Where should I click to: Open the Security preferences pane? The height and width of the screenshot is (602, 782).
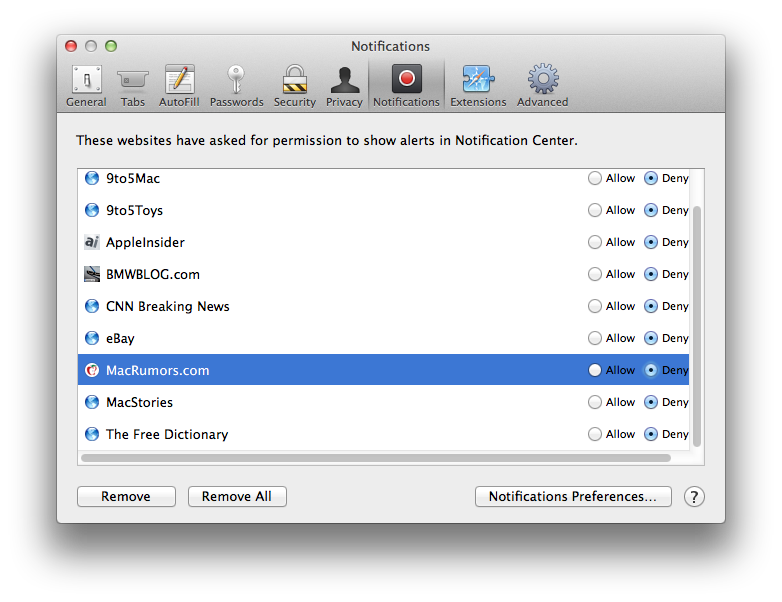295,85
